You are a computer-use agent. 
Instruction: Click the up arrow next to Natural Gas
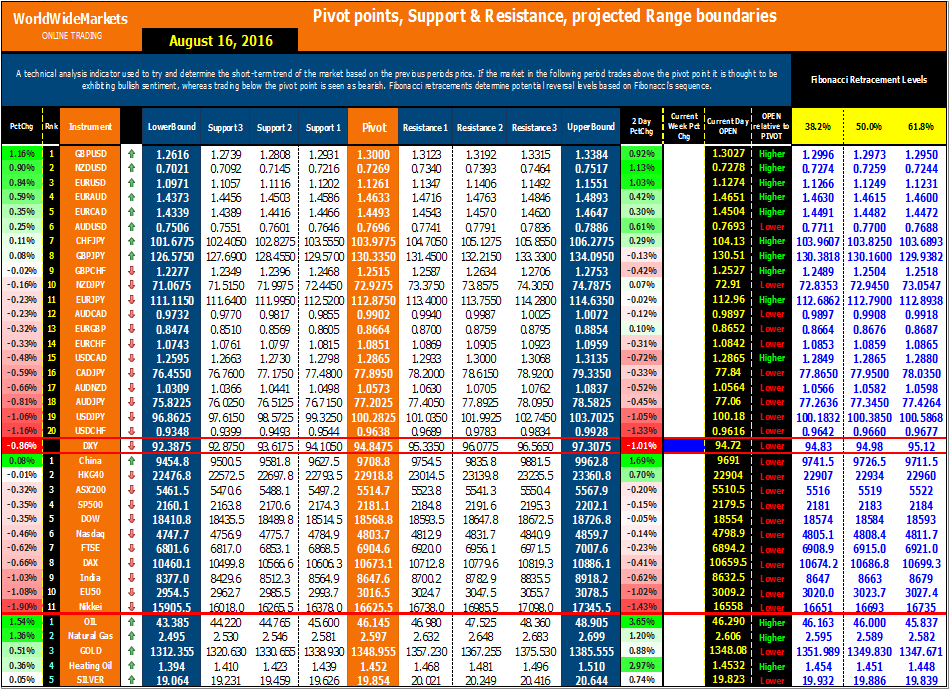pos(131,636)
